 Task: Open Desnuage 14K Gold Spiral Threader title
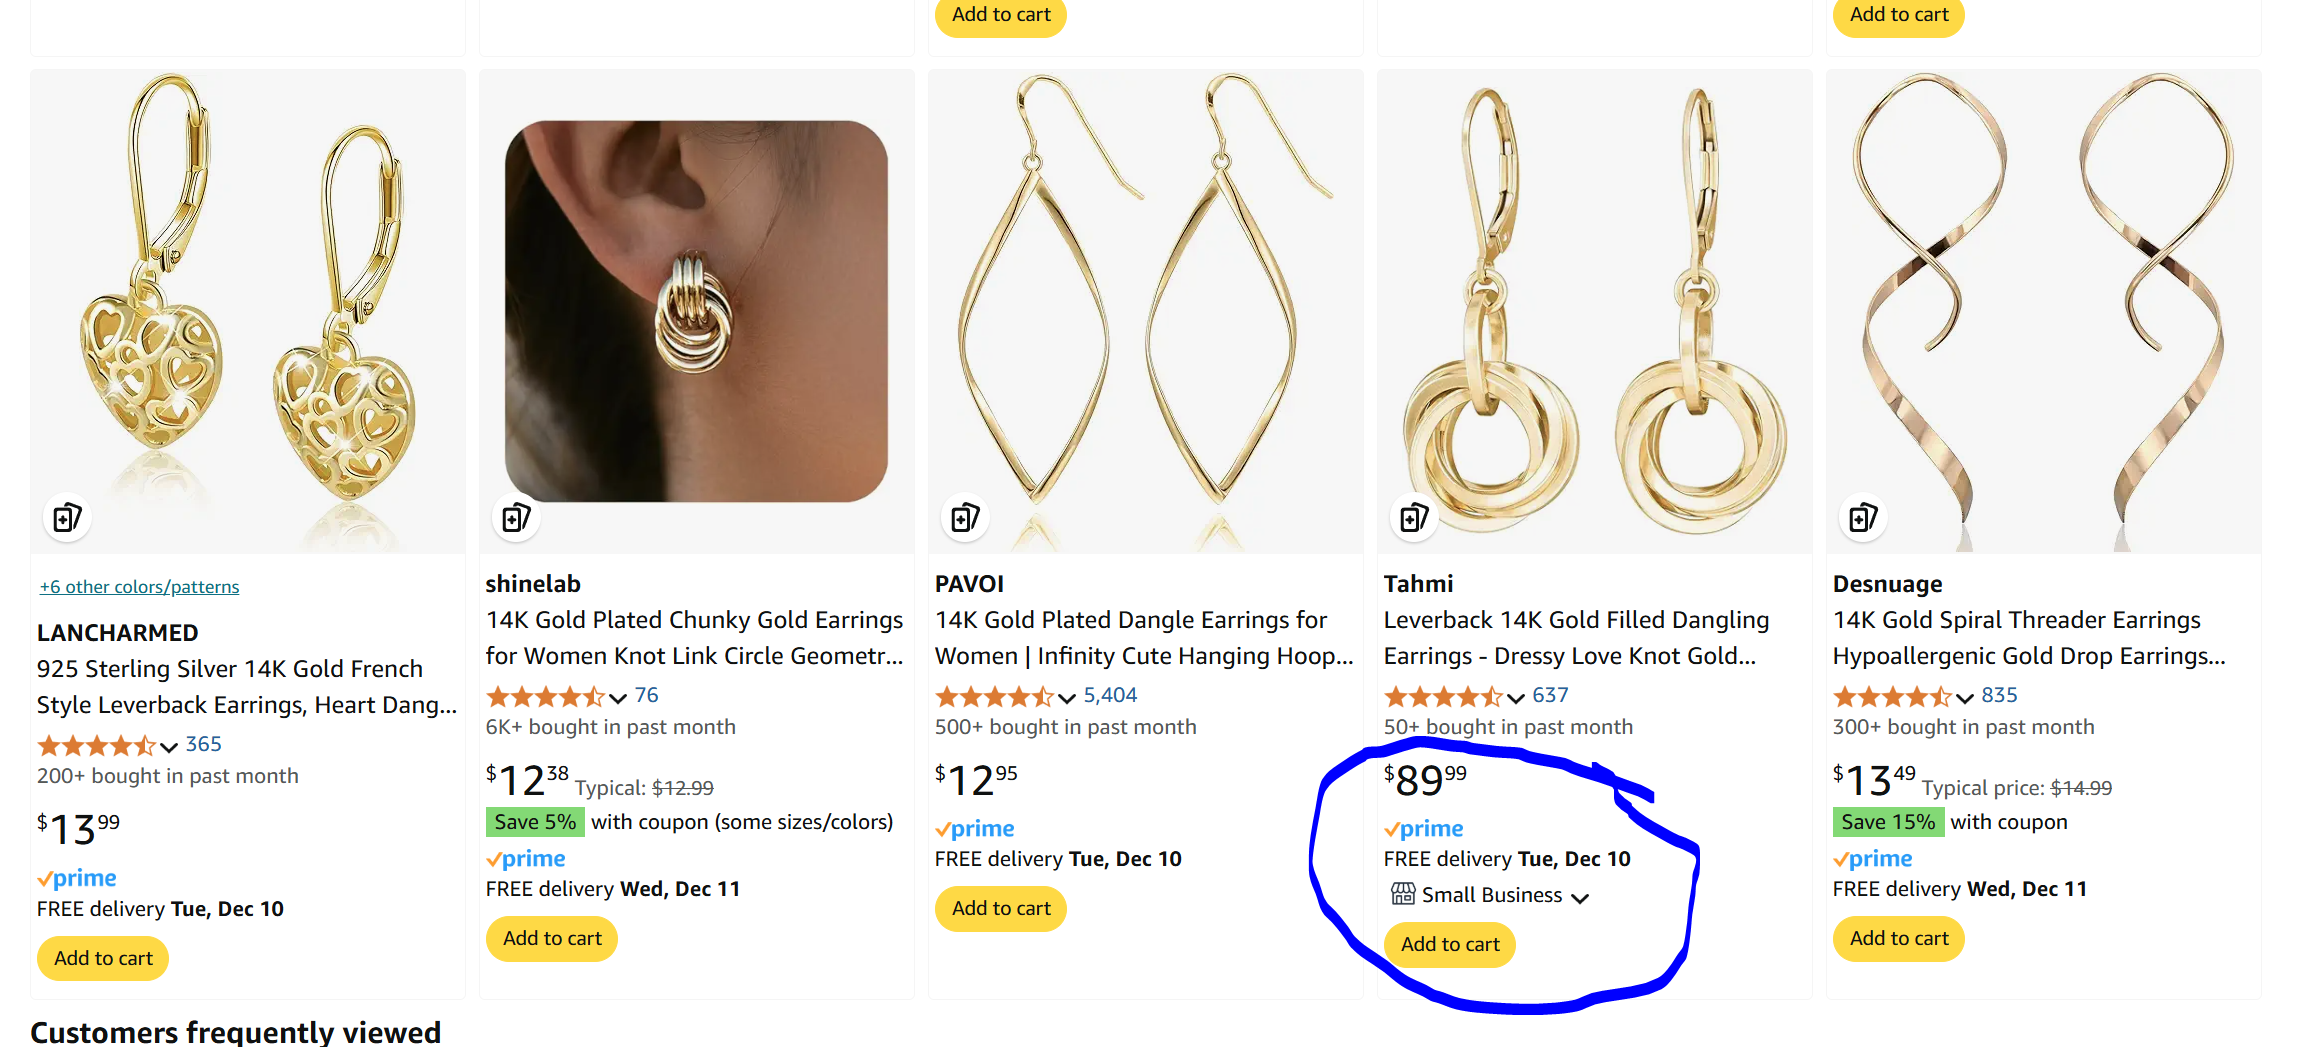(2029, 638)
